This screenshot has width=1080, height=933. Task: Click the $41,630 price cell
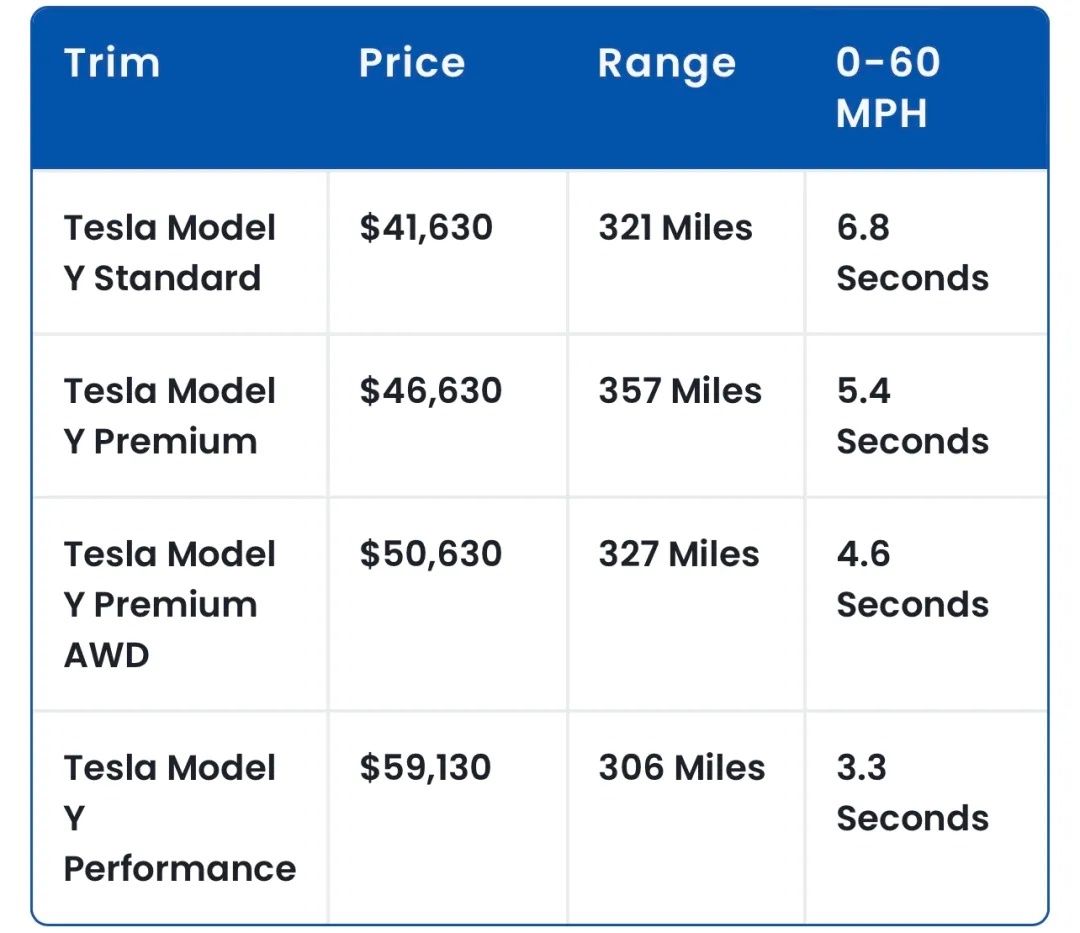426,228
